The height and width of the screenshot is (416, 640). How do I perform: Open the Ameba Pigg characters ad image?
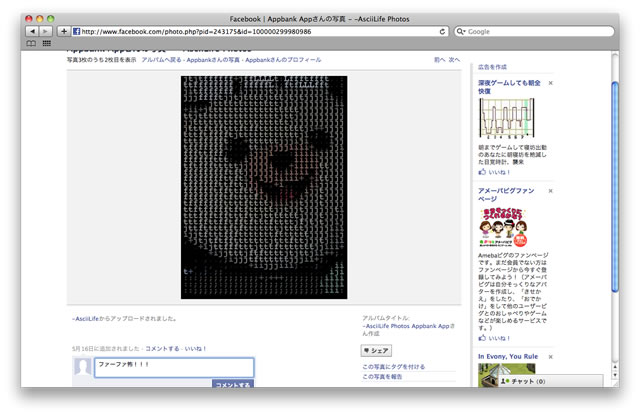coord(503,227)
